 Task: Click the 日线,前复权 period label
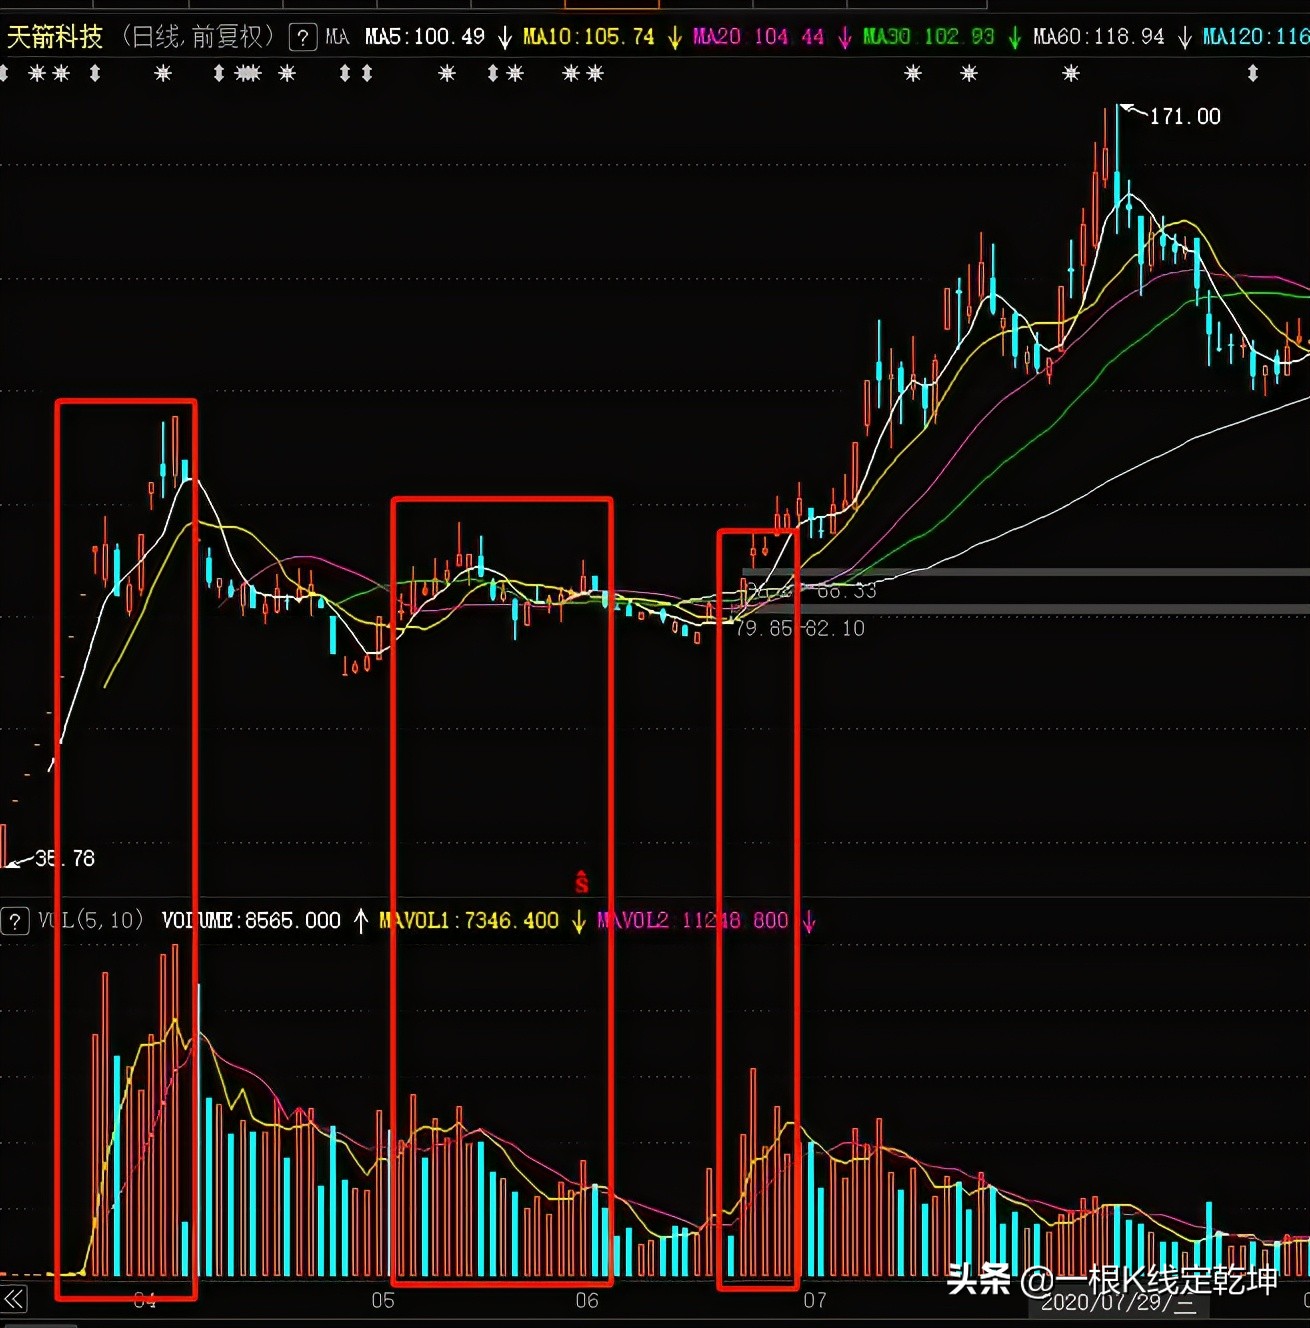197,37
